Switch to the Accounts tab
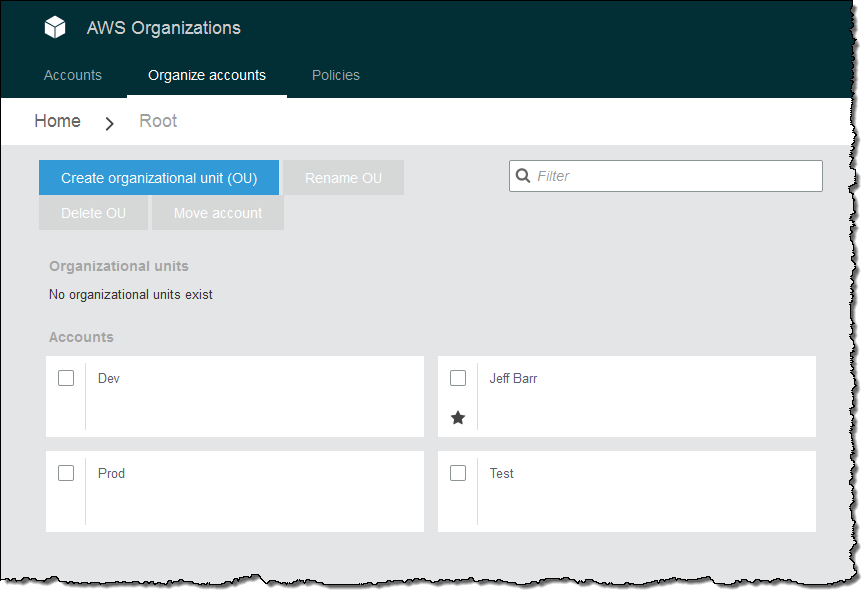This screenshot has height=595, width=867. (73, 76)
